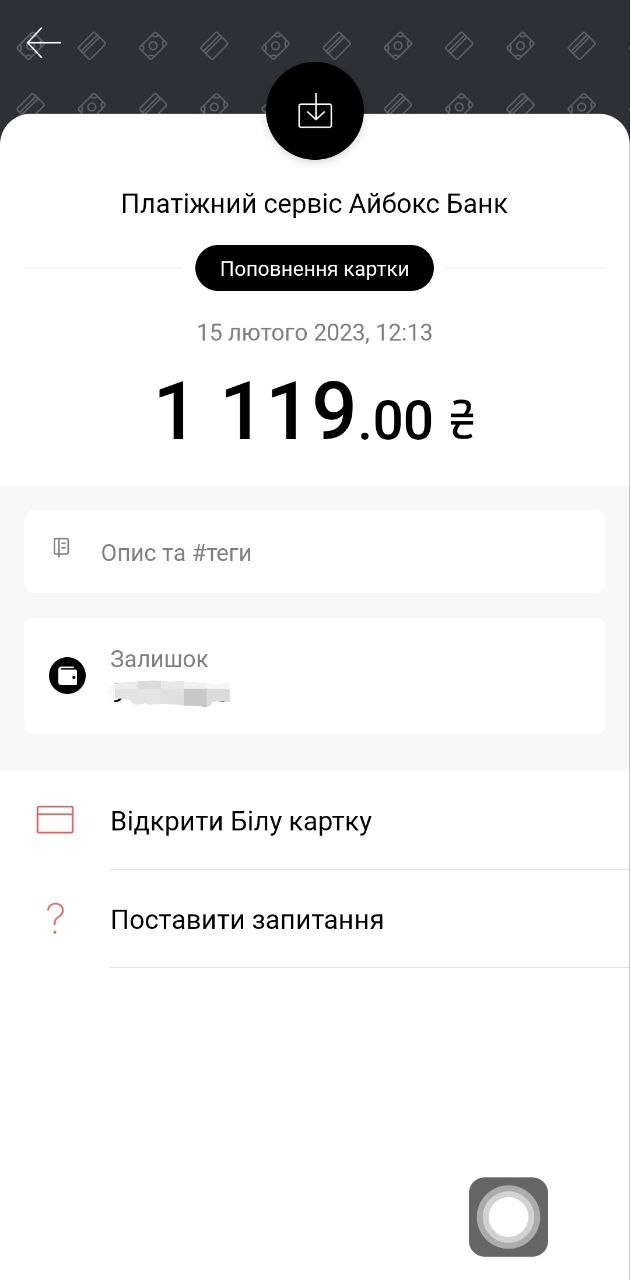Tap the back arrow at top

43,43
